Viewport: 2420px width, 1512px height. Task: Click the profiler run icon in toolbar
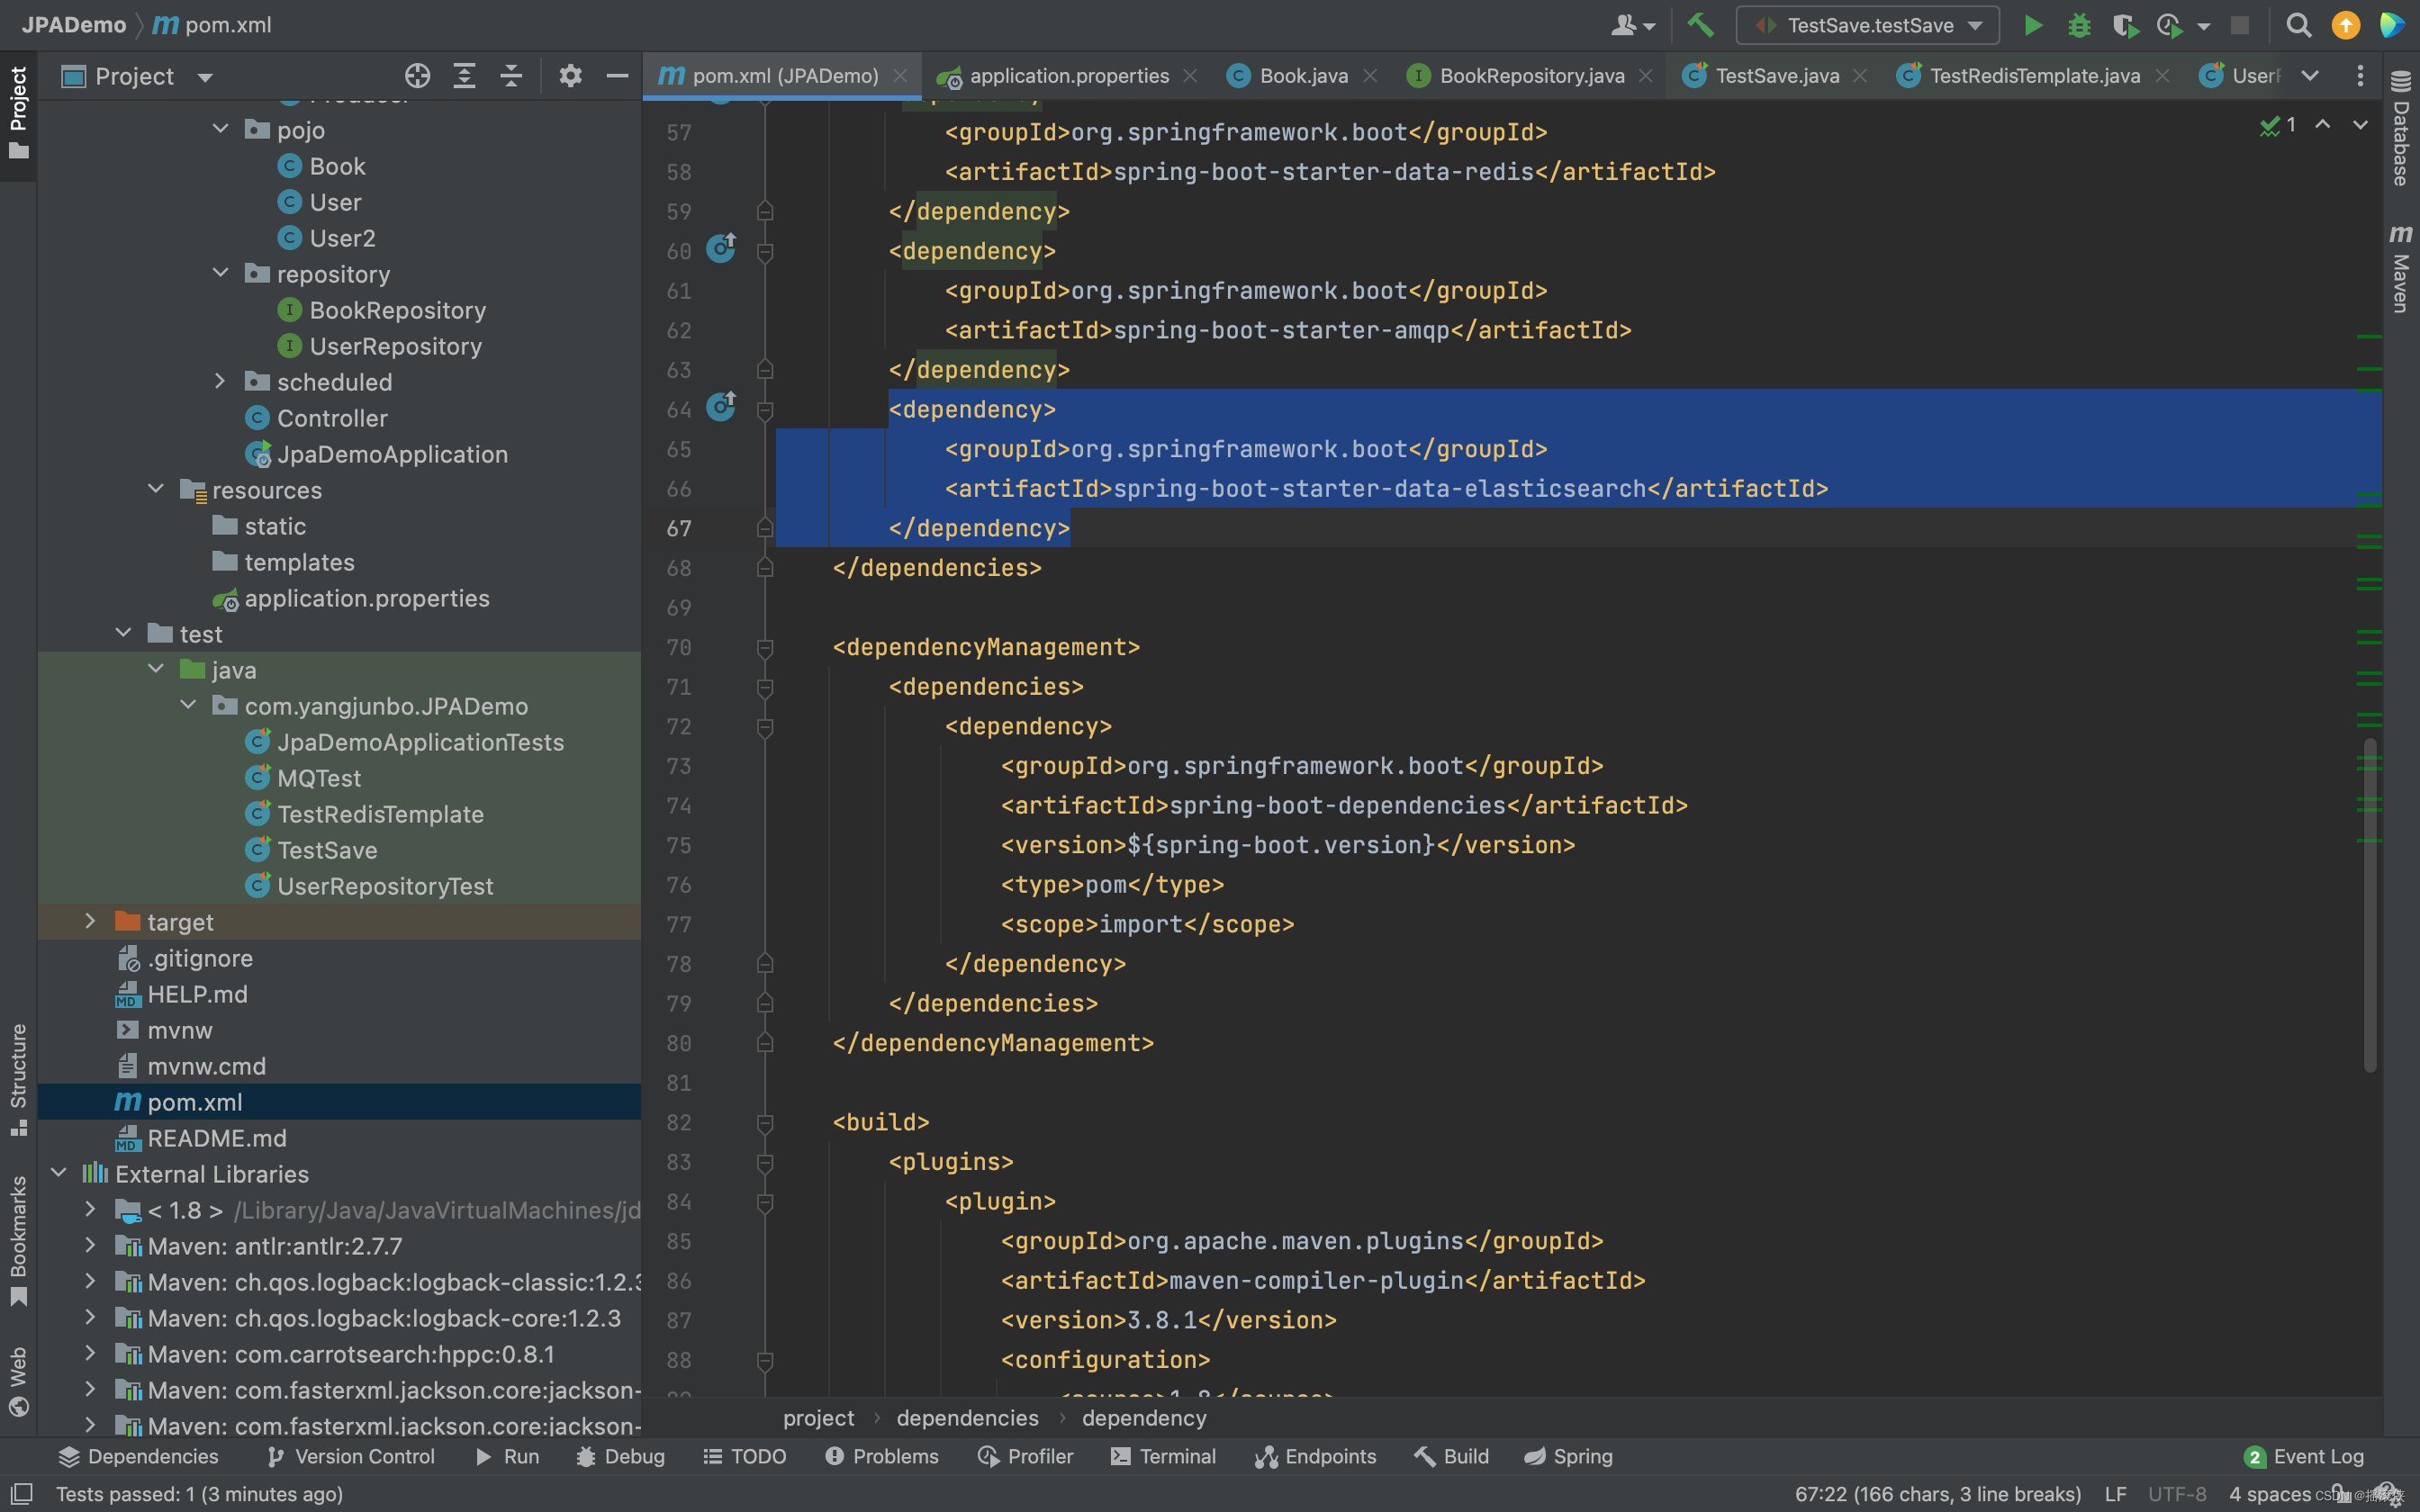click(2169, 25)
